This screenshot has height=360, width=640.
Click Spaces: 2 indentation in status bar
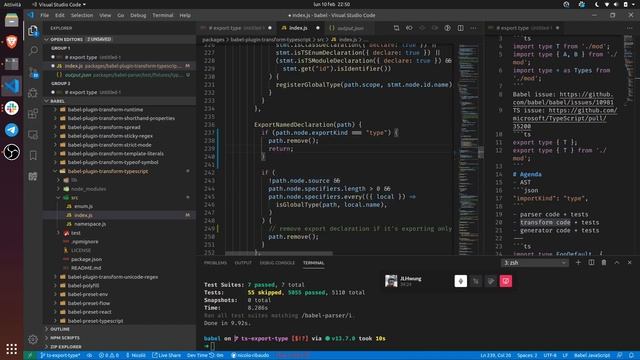(527, 355)
